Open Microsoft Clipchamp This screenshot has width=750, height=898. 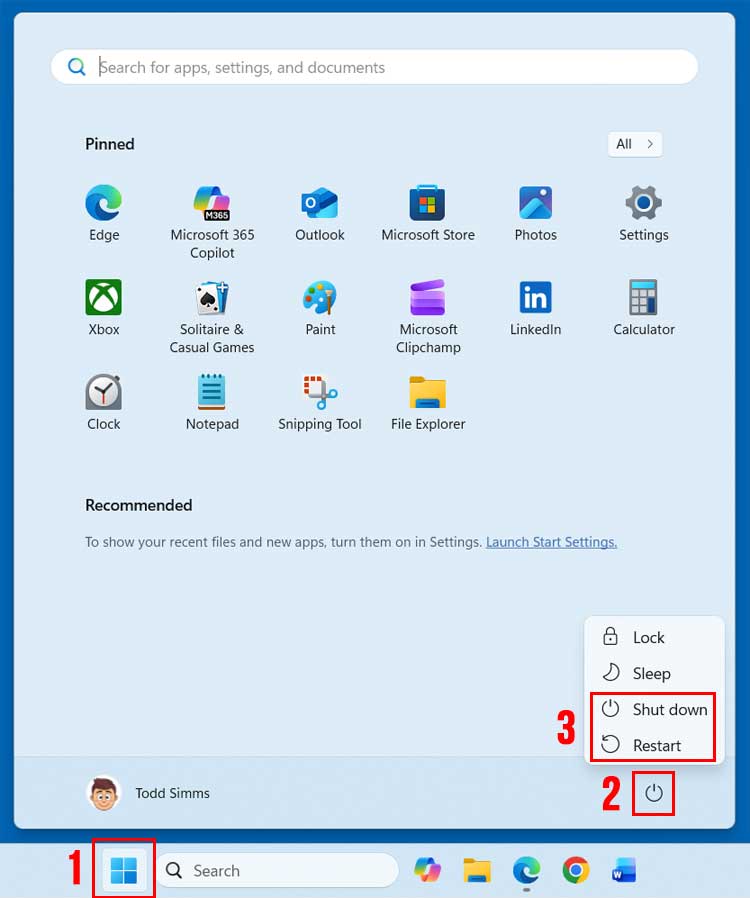(428, 317)
